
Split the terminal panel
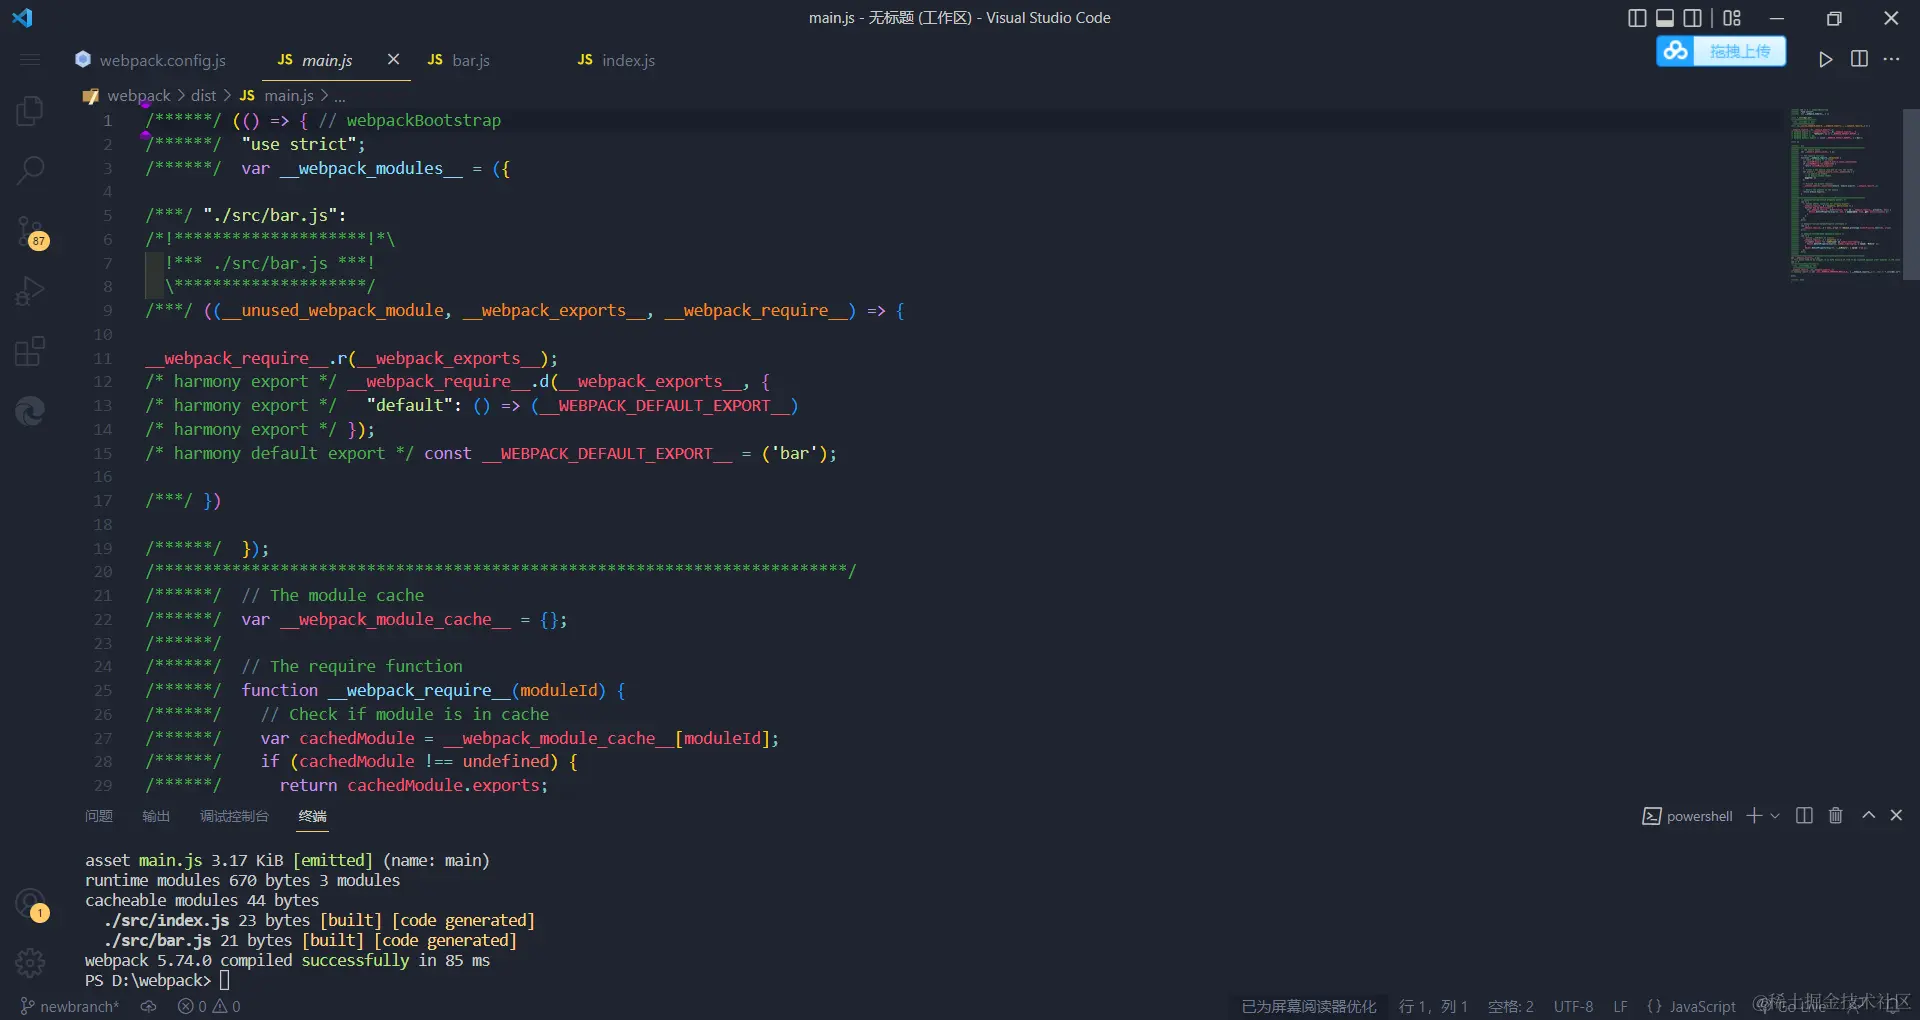1804,816
